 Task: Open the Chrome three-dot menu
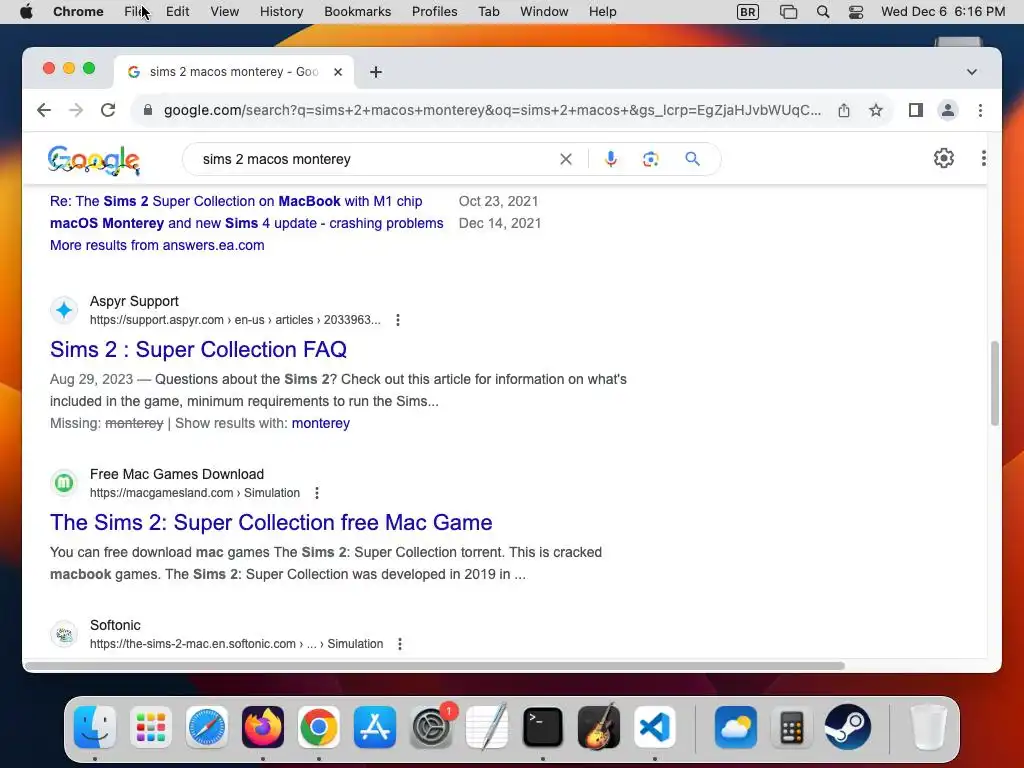pyautogui.click(x=980, y=110)
